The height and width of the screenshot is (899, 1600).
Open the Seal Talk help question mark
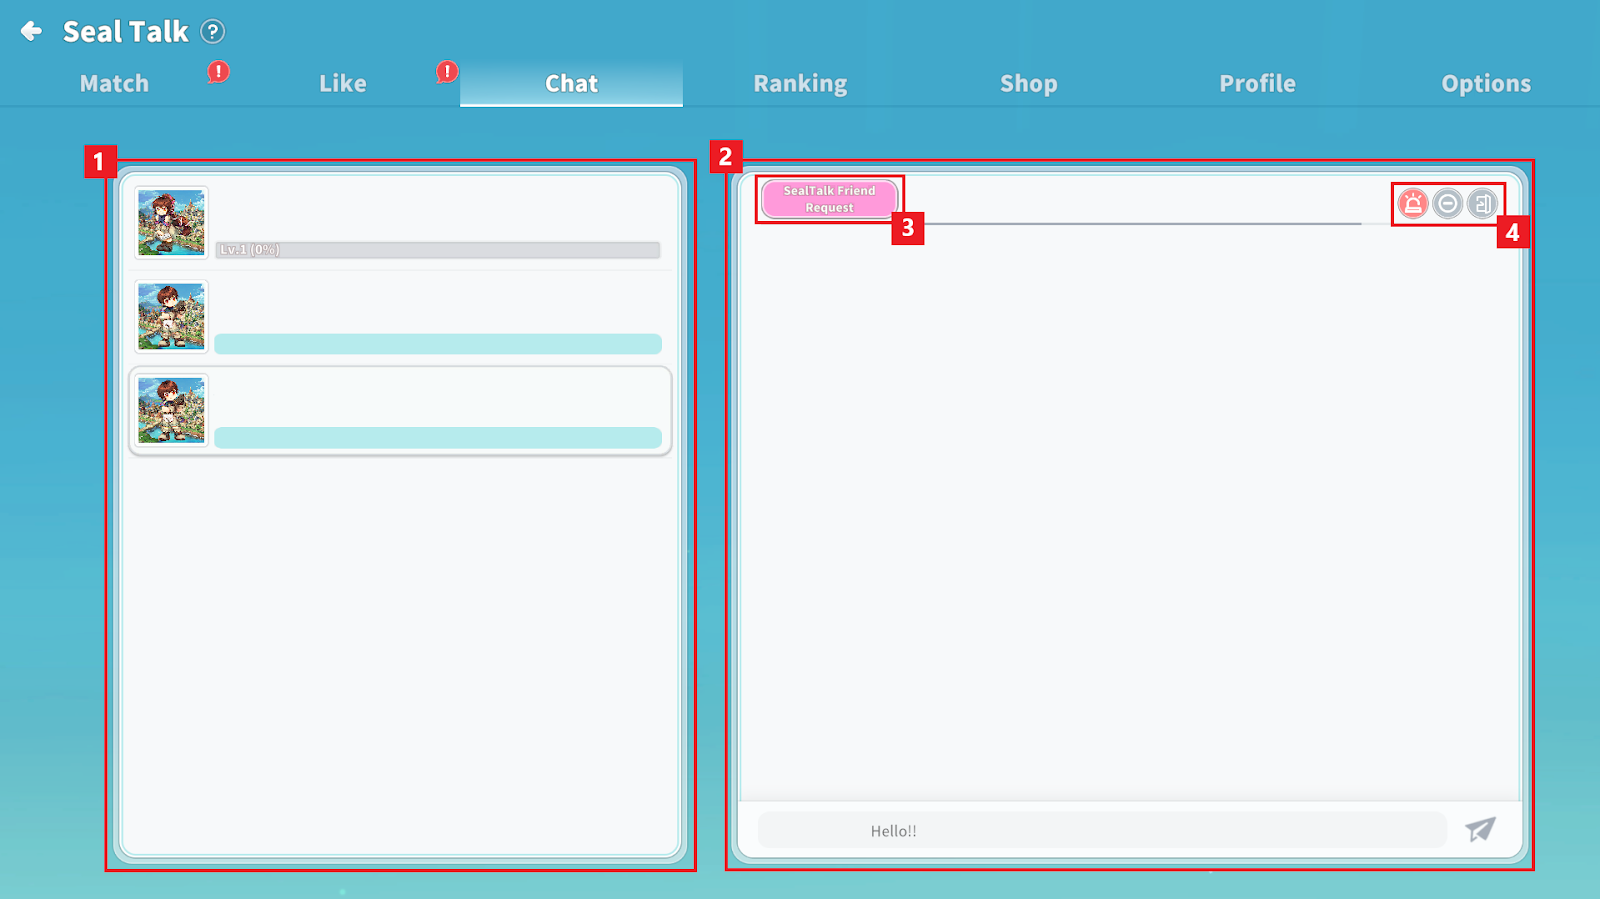pos(212,32)
